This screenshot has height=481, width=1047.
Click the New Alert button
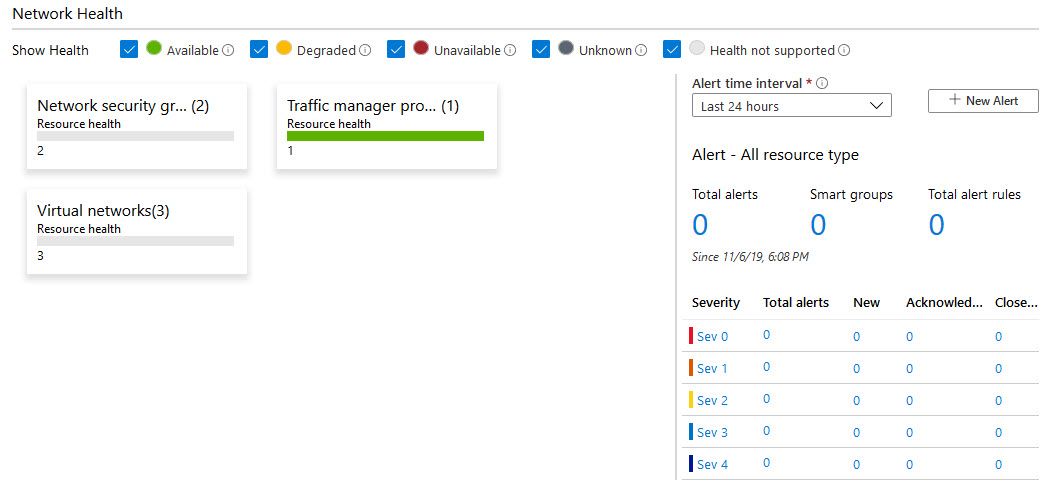(x=983, y=101)
